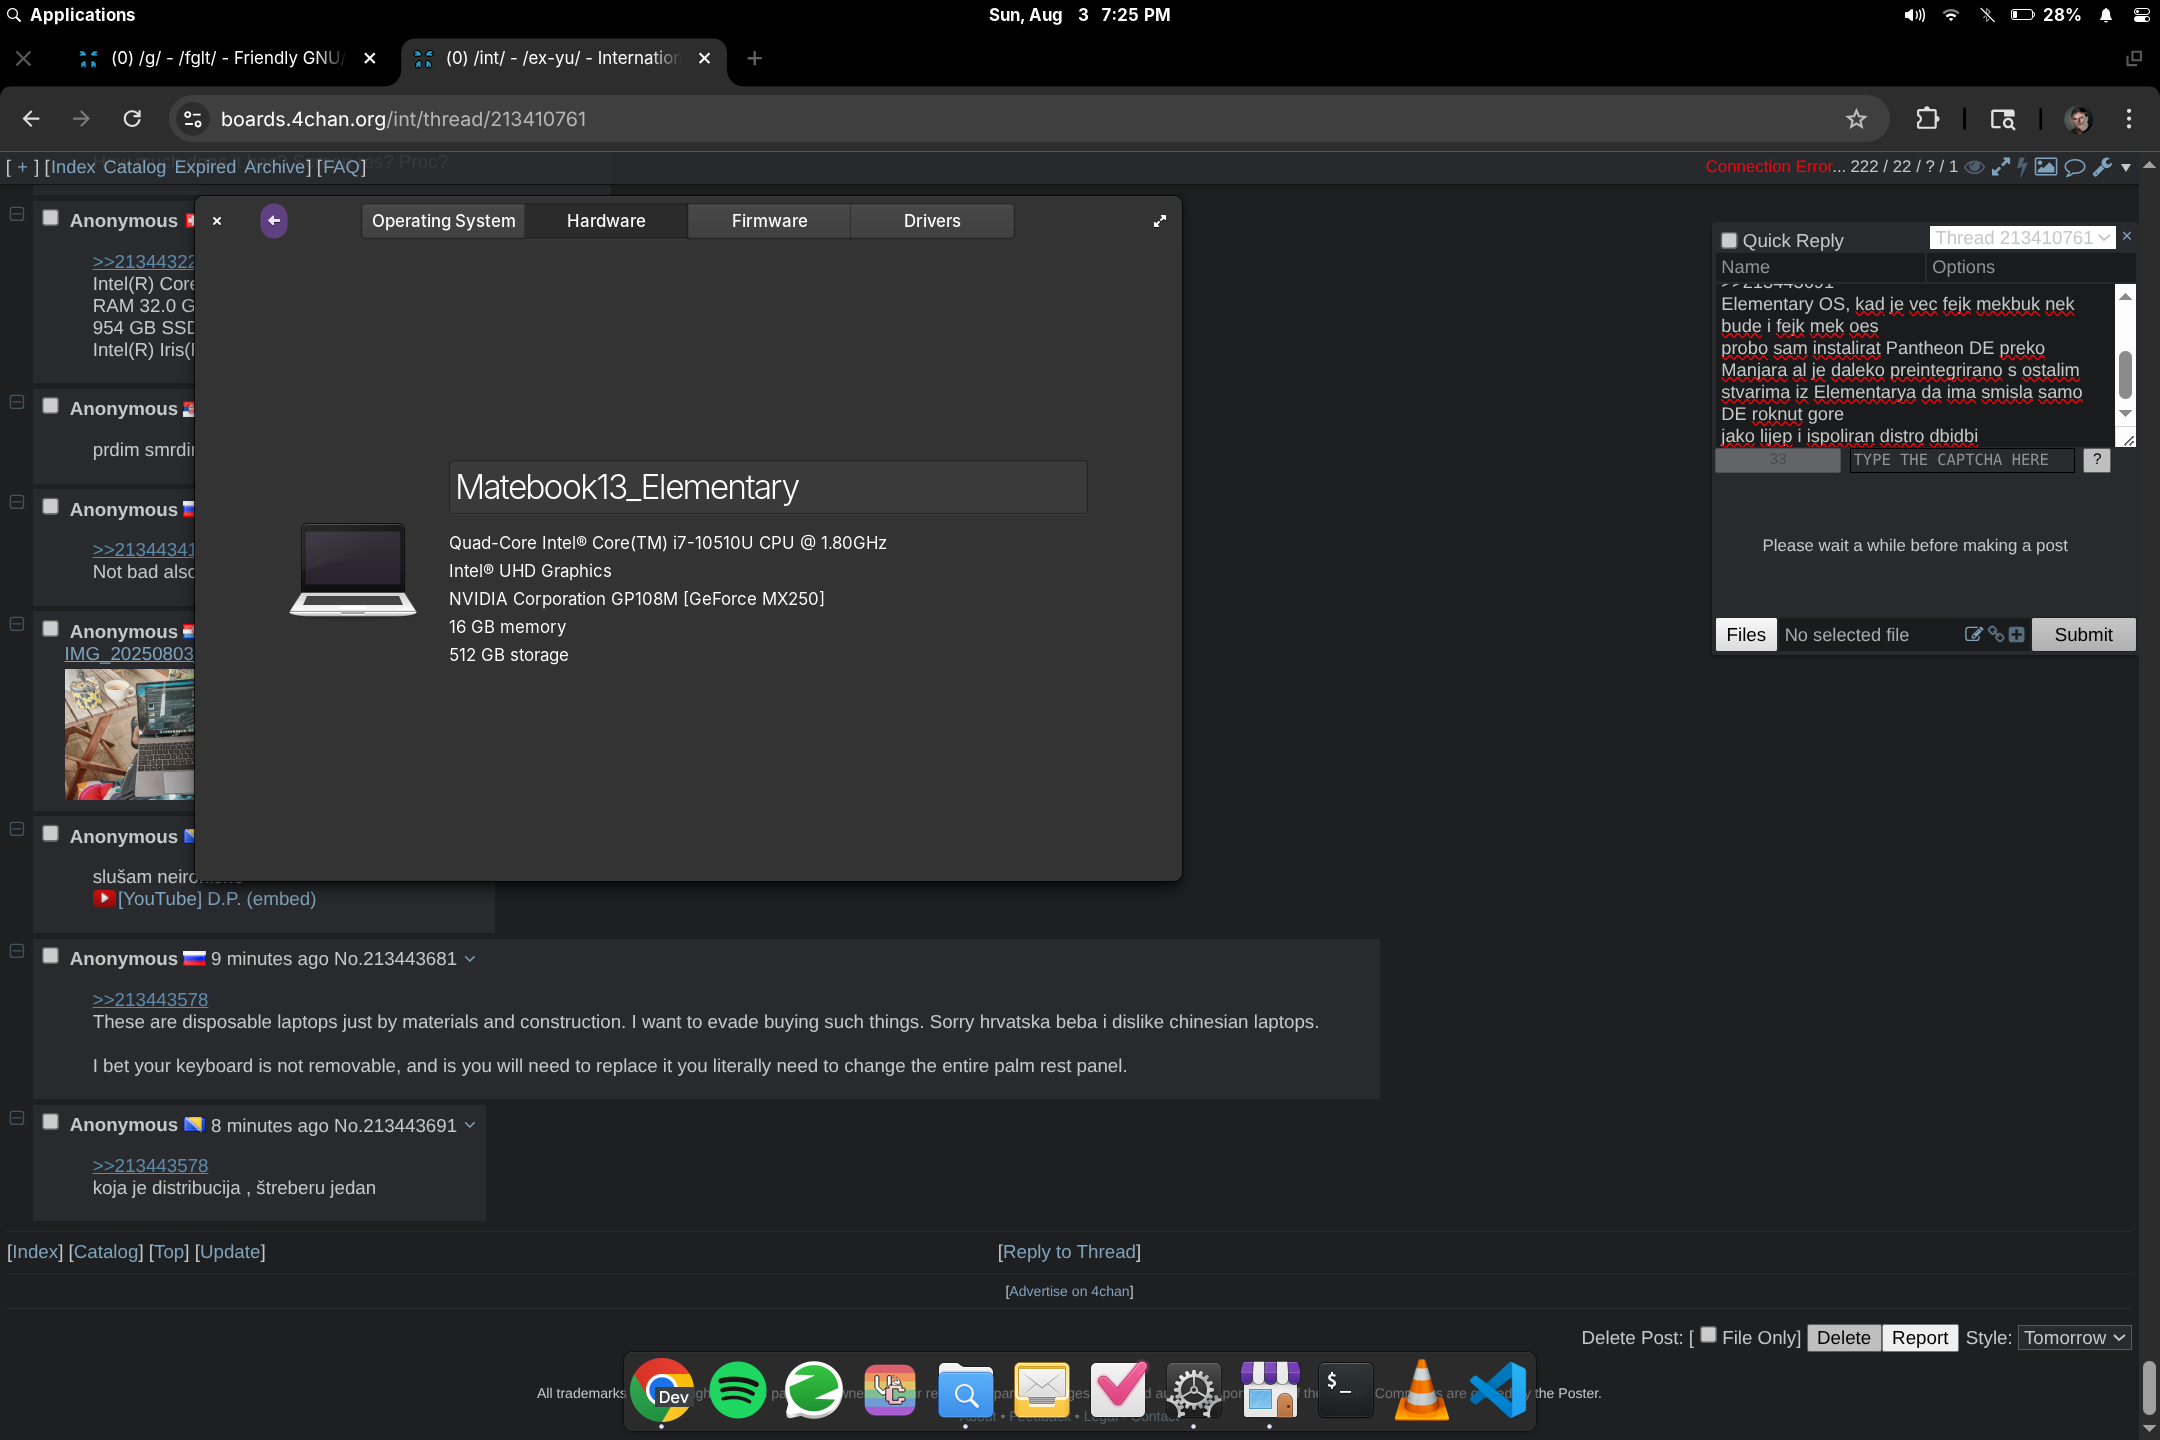Open the Chrome three-dot menu
The image size is (2160, 1440).
[2129, 119]
